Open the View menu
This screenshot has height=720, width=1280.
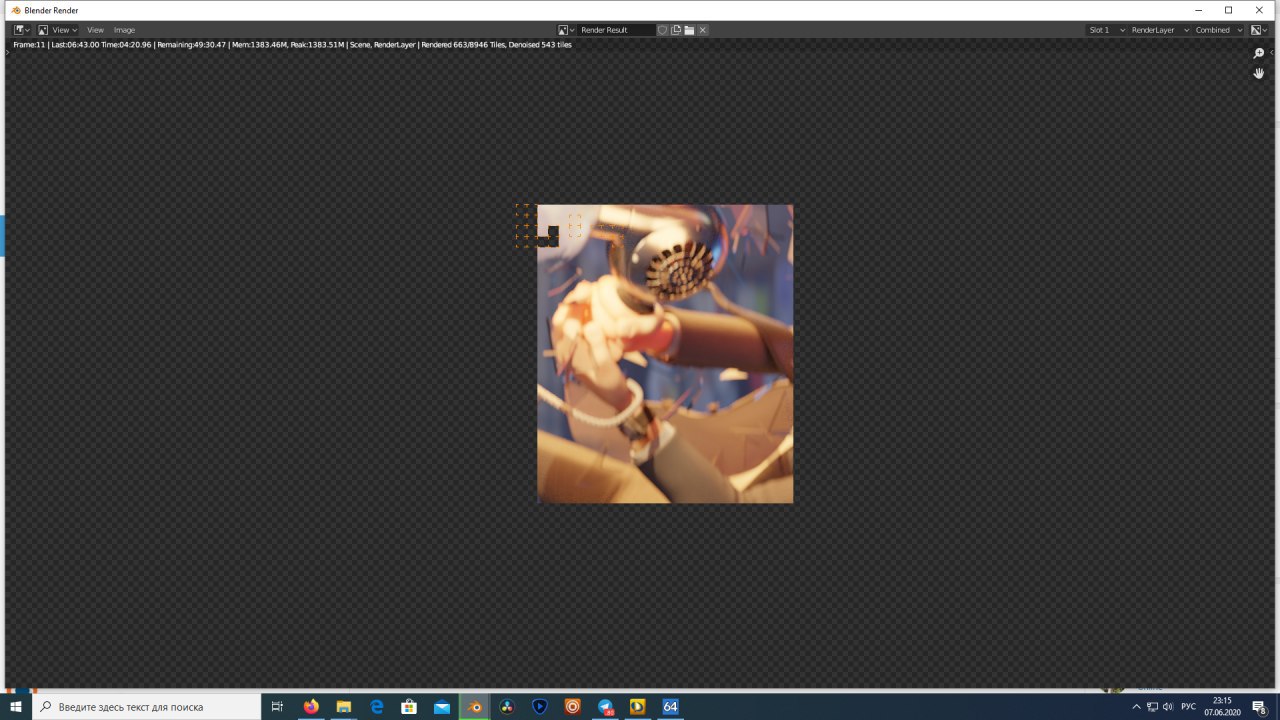pos(95,30)
